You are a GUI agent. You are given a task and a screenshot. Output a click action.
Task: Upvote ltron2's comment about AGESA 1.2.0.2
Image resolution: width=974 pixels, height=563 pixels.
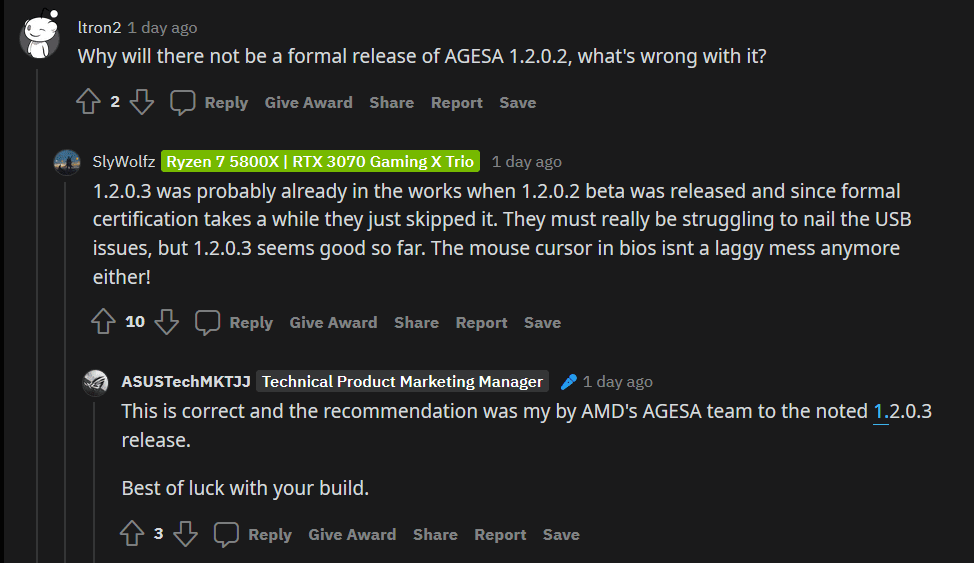pos(89,102)
